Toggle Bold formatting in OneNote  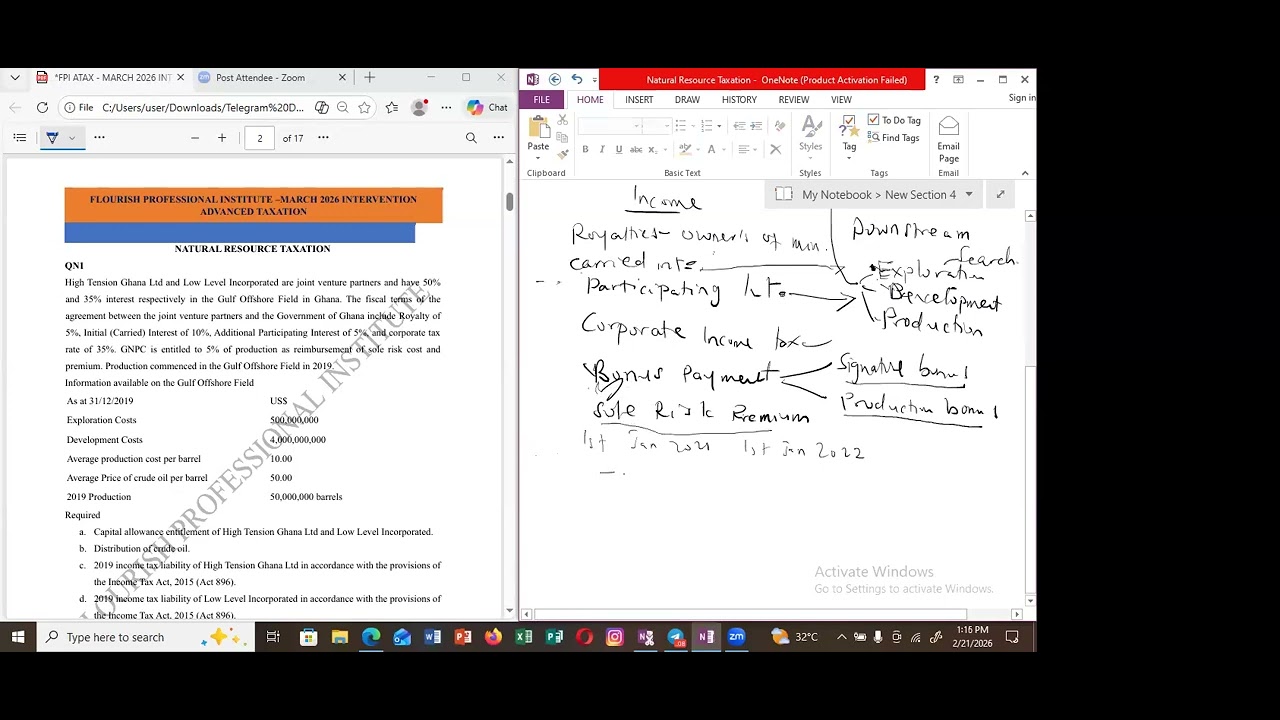pos(586,150)
